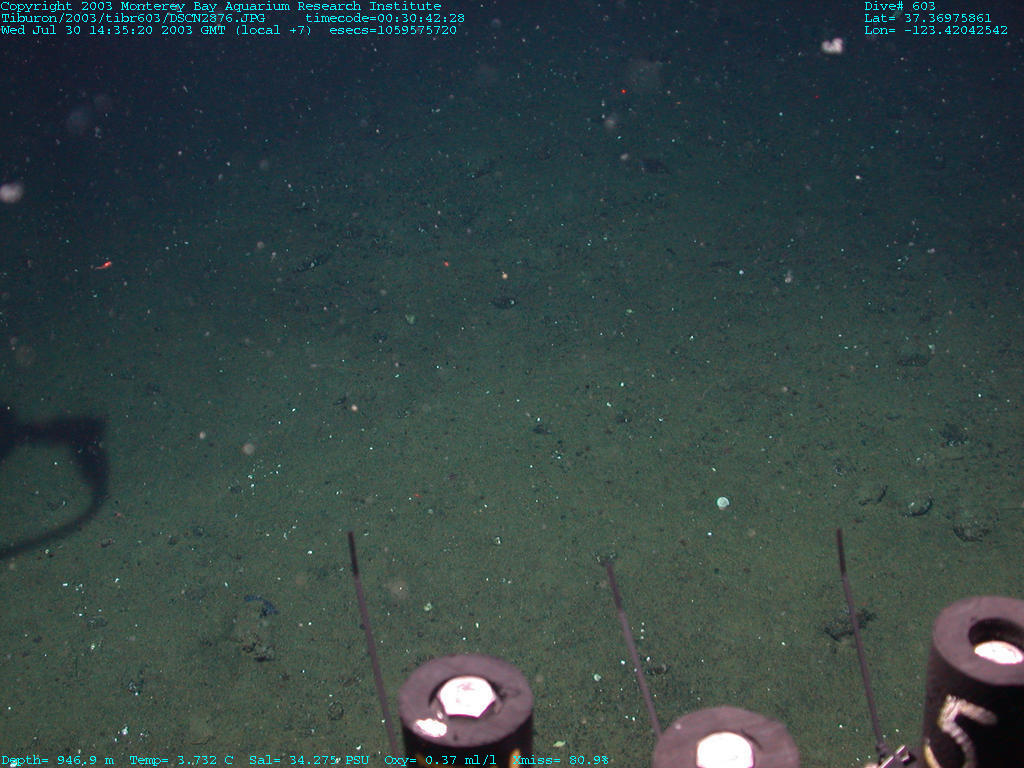Click the Sal= 34.275 PSU readout
1024x768 pixels.
coord(309,760)
